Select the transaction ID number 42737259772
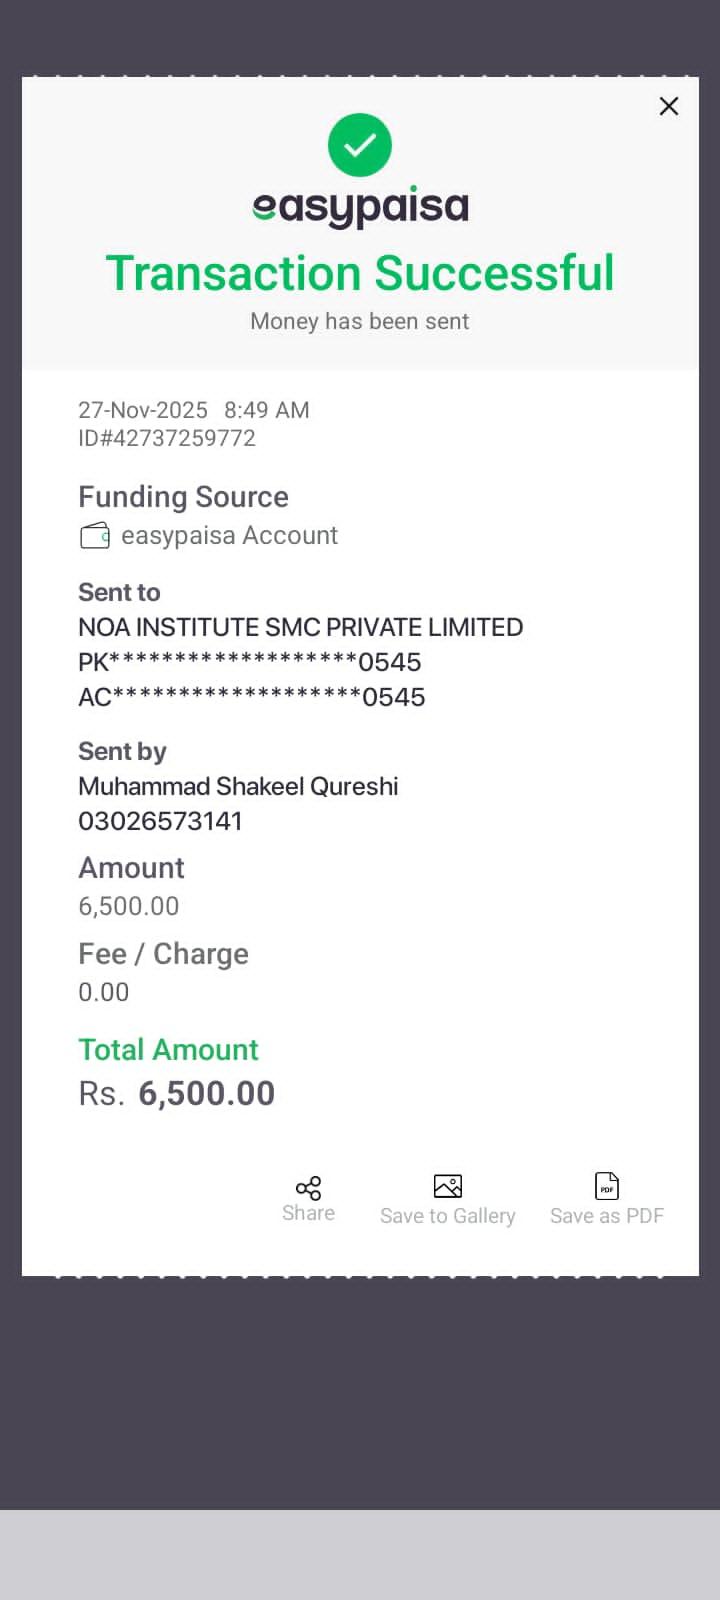The width and height of the screenshot is (720, 1600). [x=167, y=438]
